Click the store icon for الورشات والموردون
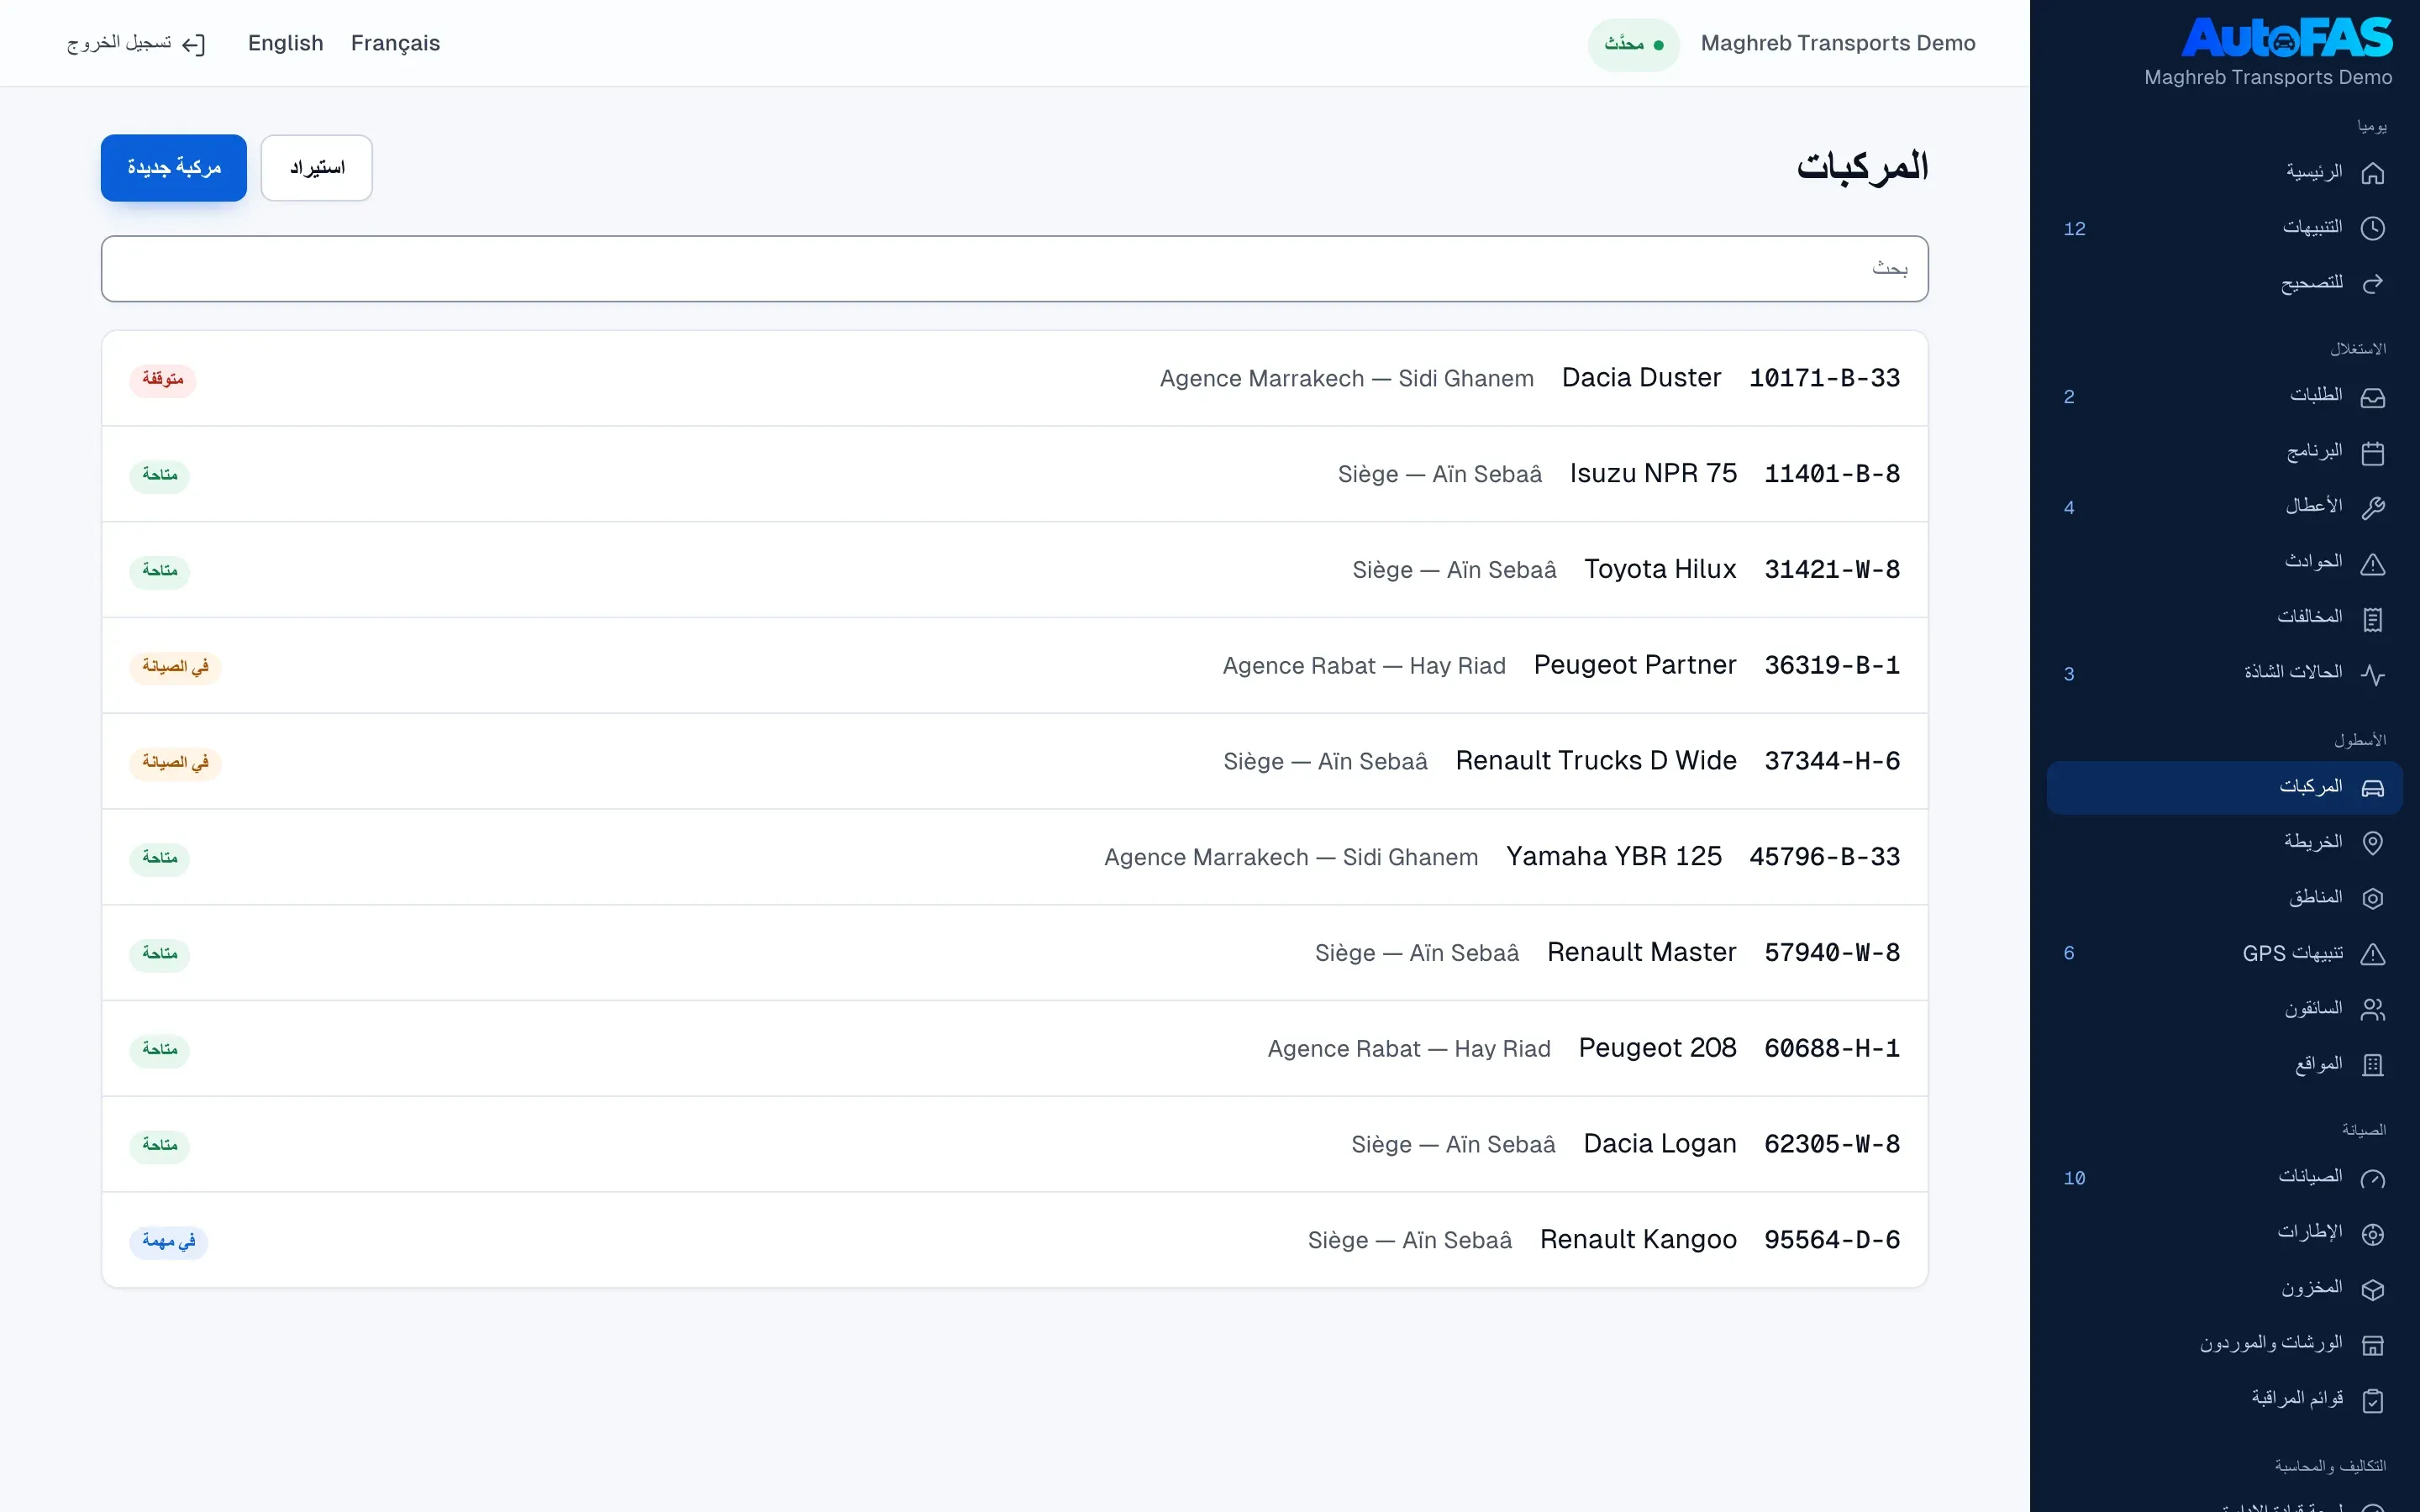The image size is (2420, 1512). [2372, 1345]
